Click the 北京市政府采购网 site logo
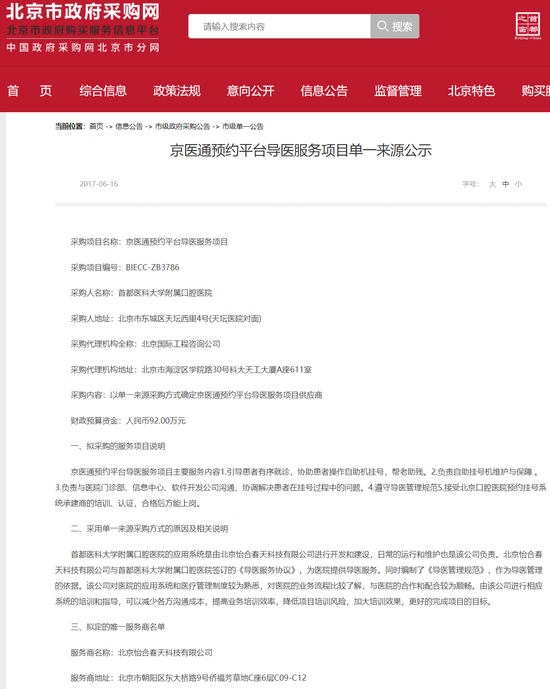The height and width of the screenshot is (689, 550). [x=83, y=11]
